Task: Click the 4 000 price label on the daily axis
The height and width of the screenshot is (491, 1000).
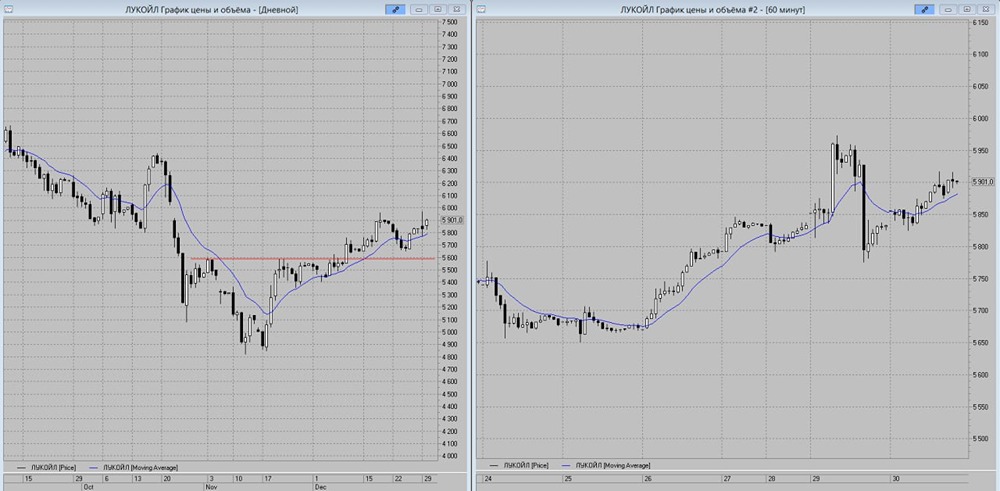Action: 449,457
